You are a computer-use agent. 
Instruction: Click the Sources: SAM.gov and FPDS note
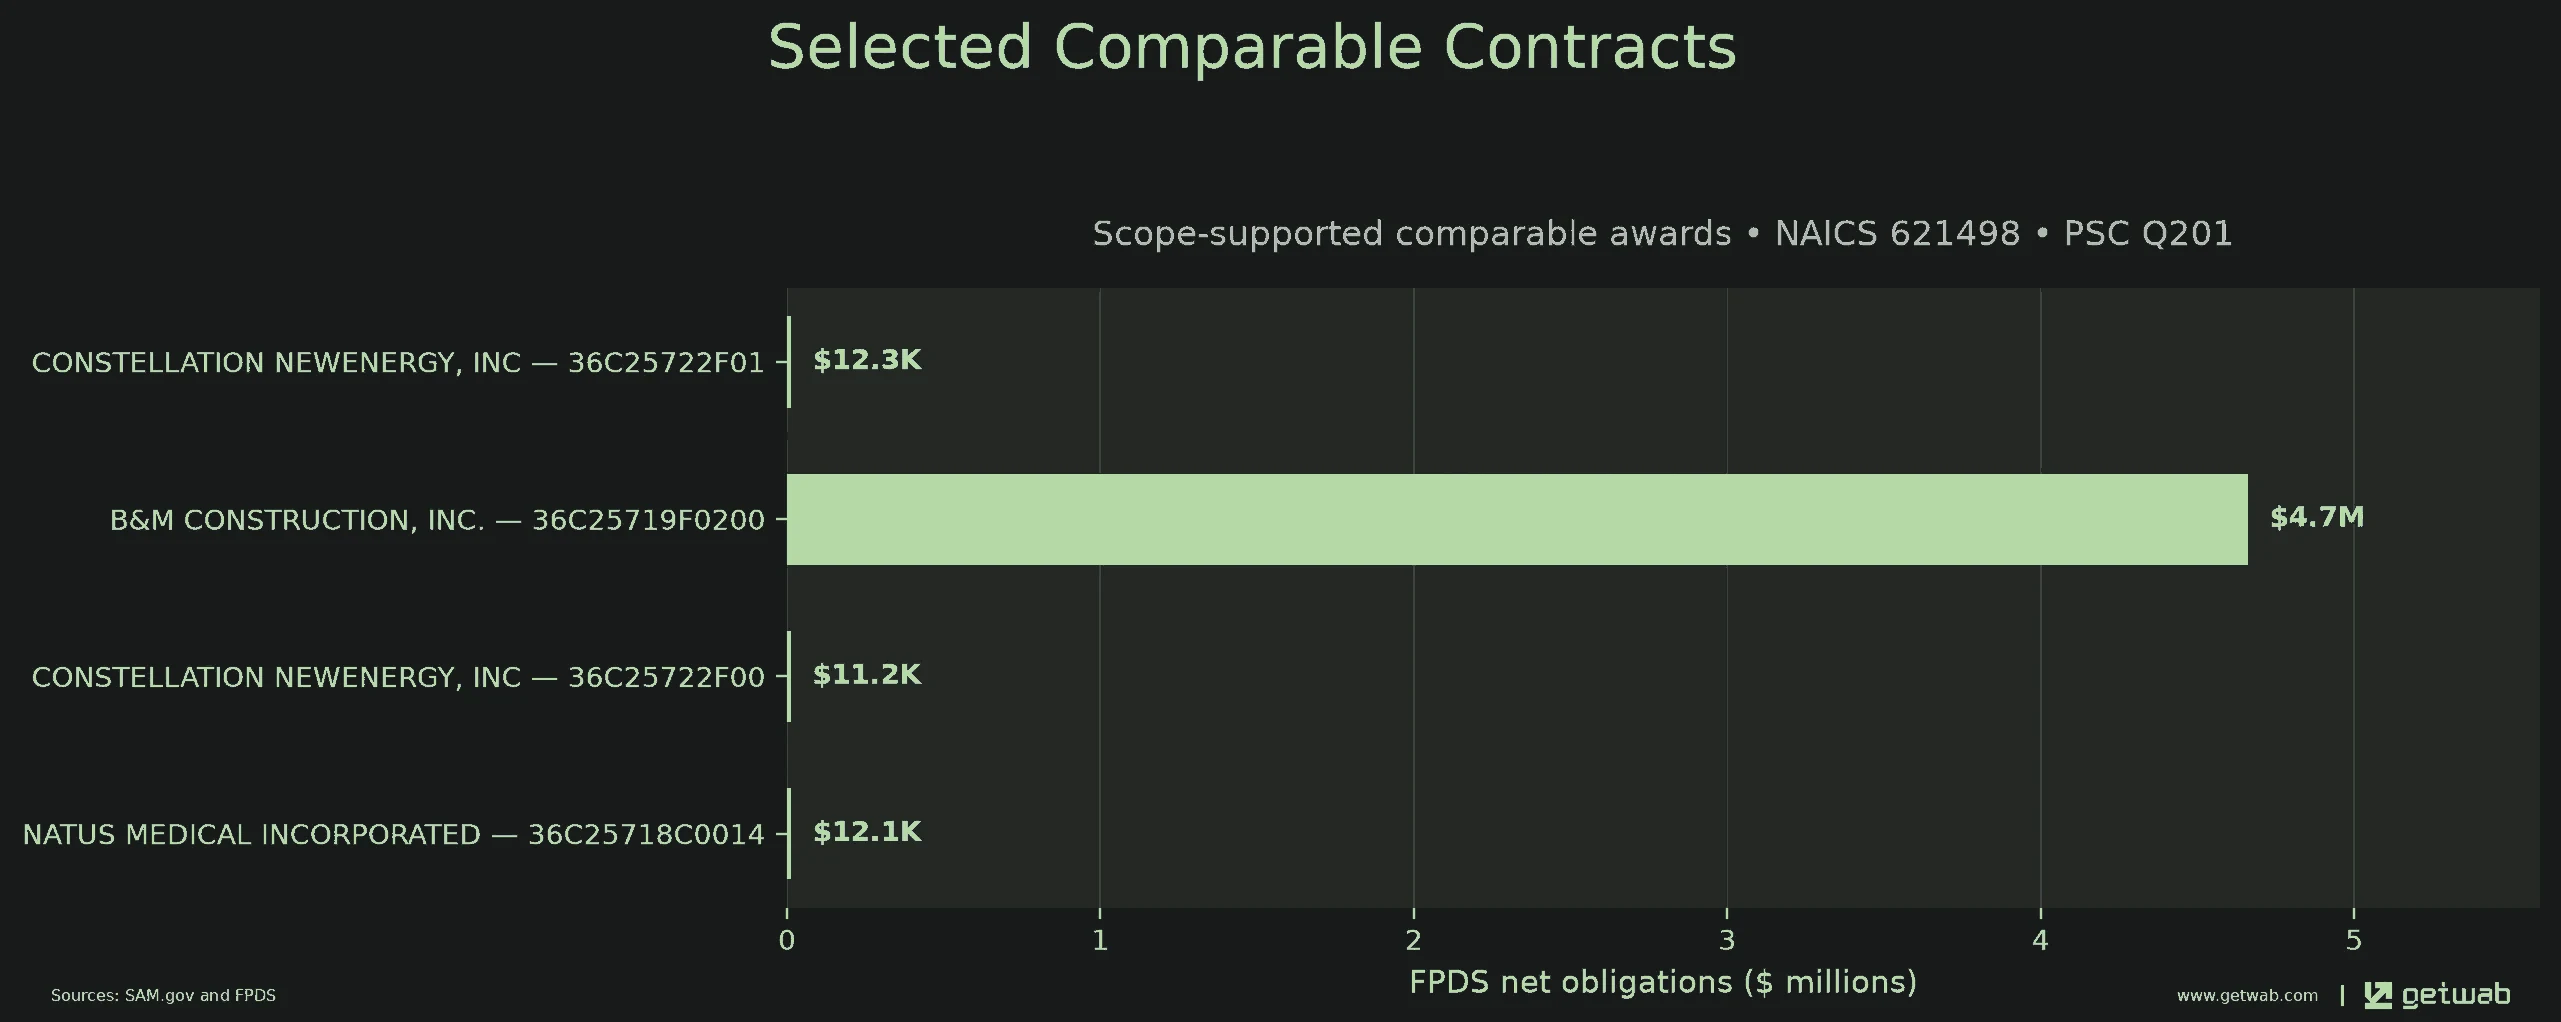(163, 996)
